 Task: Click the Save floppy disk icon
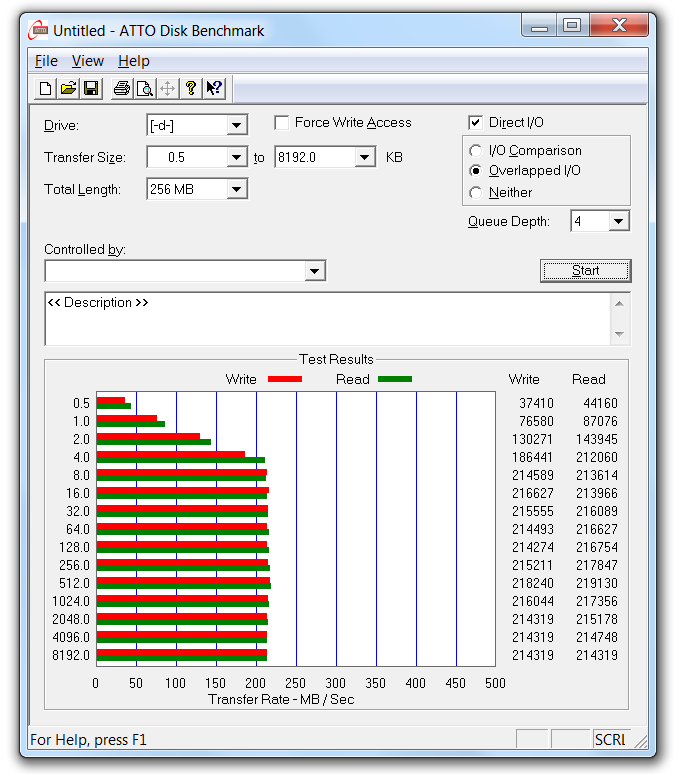point(91,89)
